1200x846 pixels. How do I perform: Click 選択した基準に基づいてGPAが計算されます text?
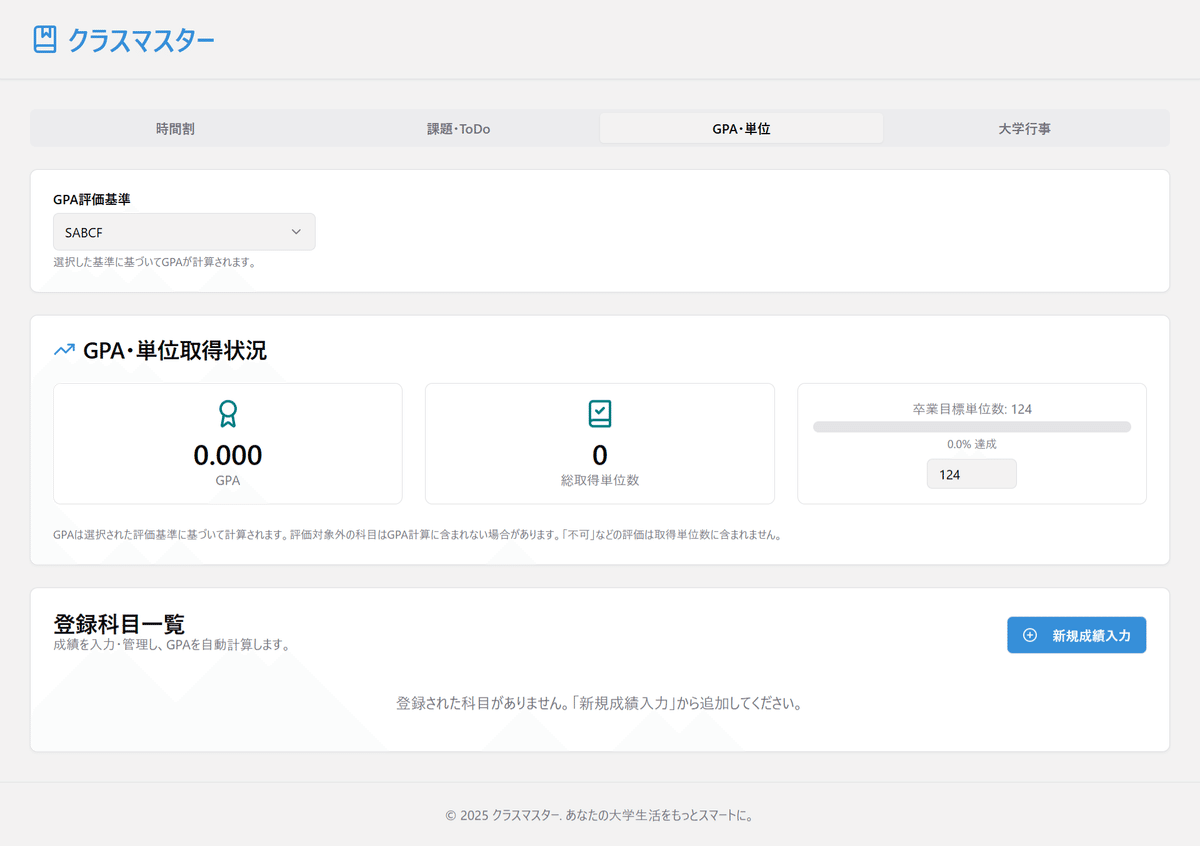tap(155, 263)
